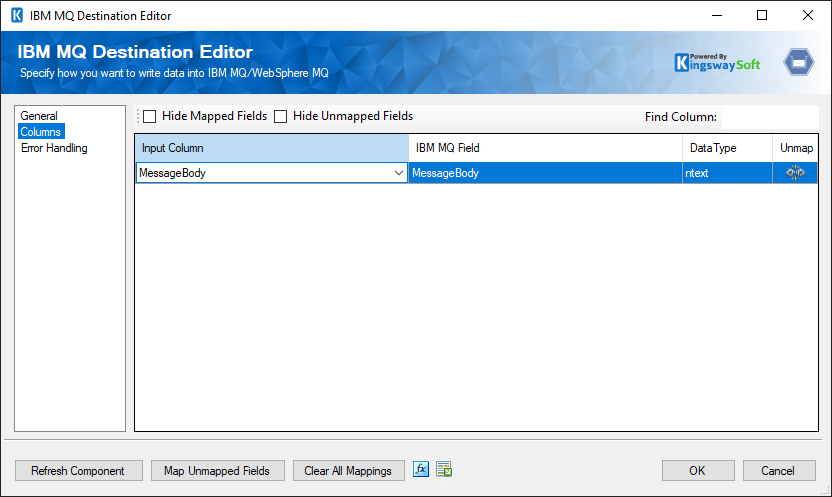This screenshot has height=497, width=832.
Task: Close the editor window
Action: (x=808, y=15)
